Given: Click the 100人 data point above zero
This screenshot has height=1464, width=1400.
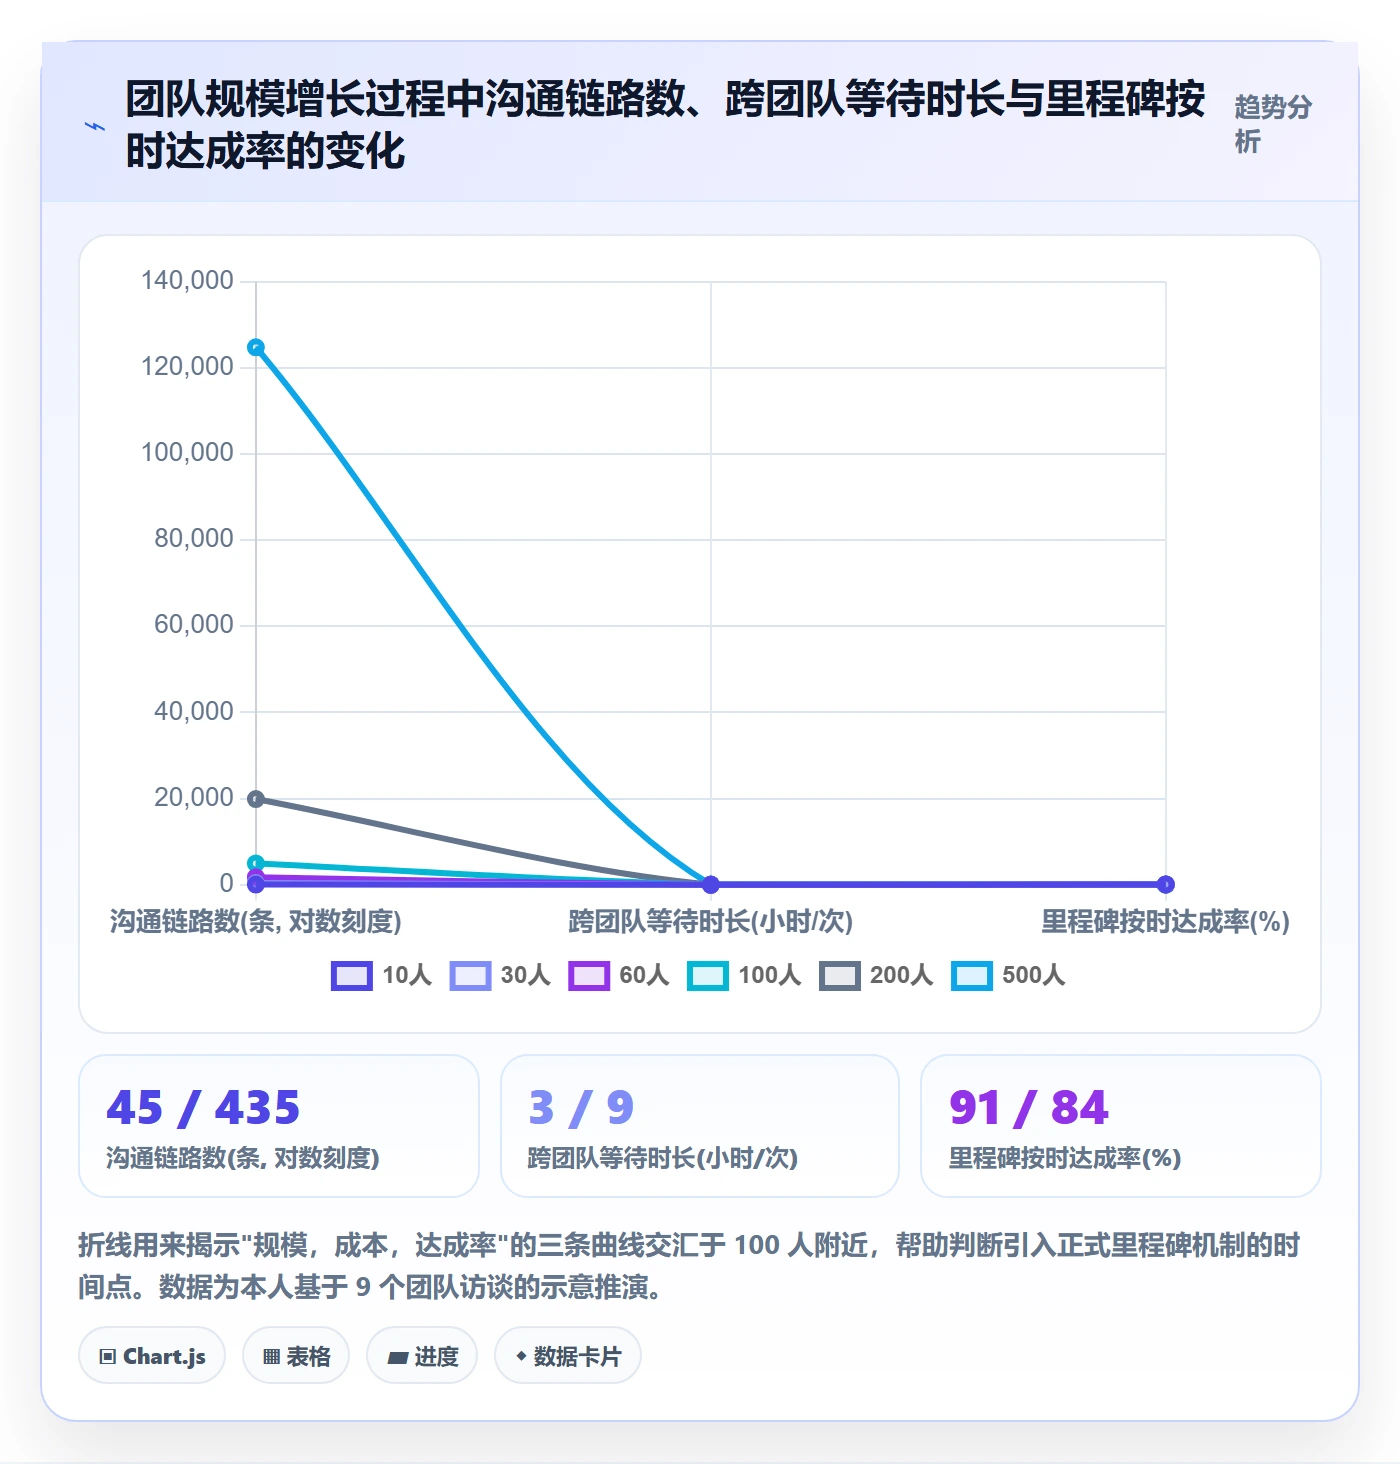Looking at the screenshot, I should point(256,863).
